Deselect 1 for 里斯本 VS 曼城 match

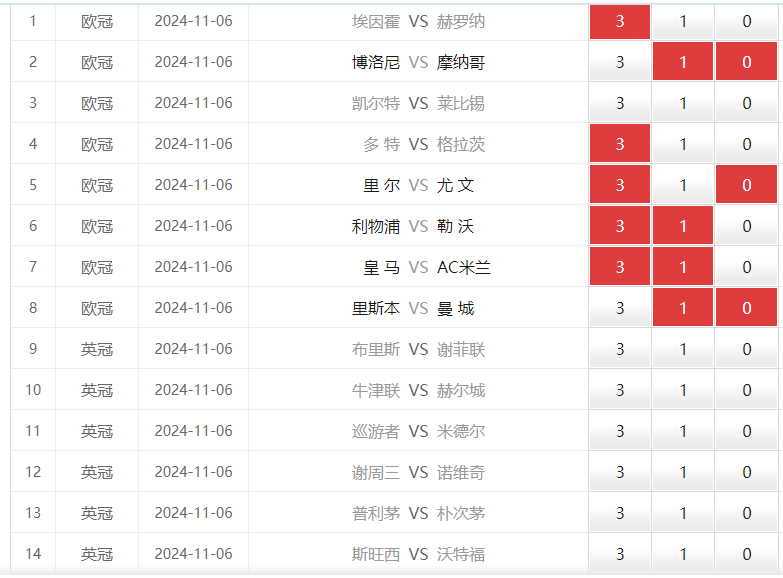coord(683,308)
